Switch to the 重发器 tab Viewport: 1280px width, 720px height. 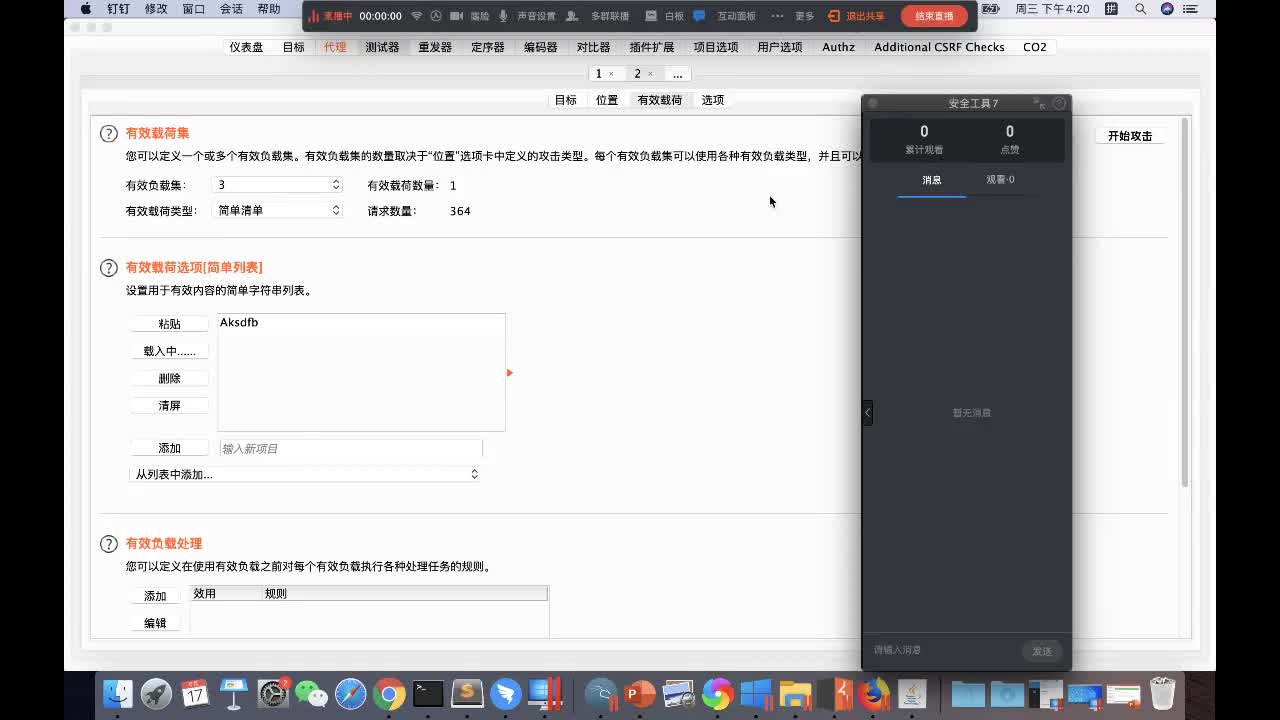[x=435, y=47]
